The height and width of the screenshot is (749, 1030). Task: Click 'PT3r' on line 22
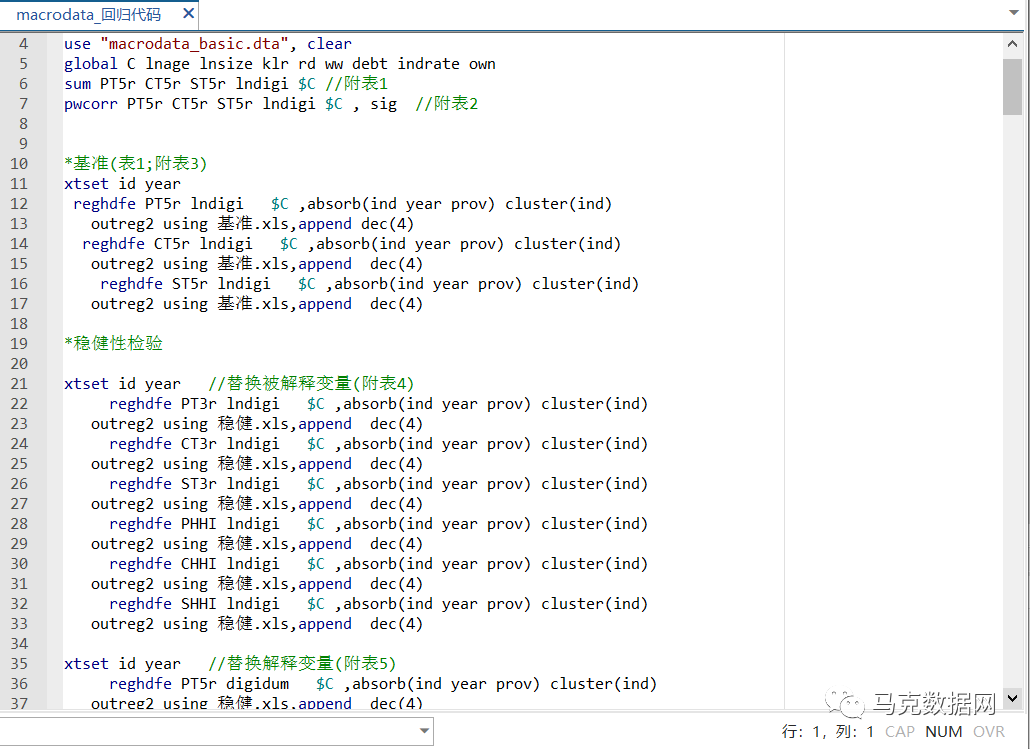coord(199,404)
